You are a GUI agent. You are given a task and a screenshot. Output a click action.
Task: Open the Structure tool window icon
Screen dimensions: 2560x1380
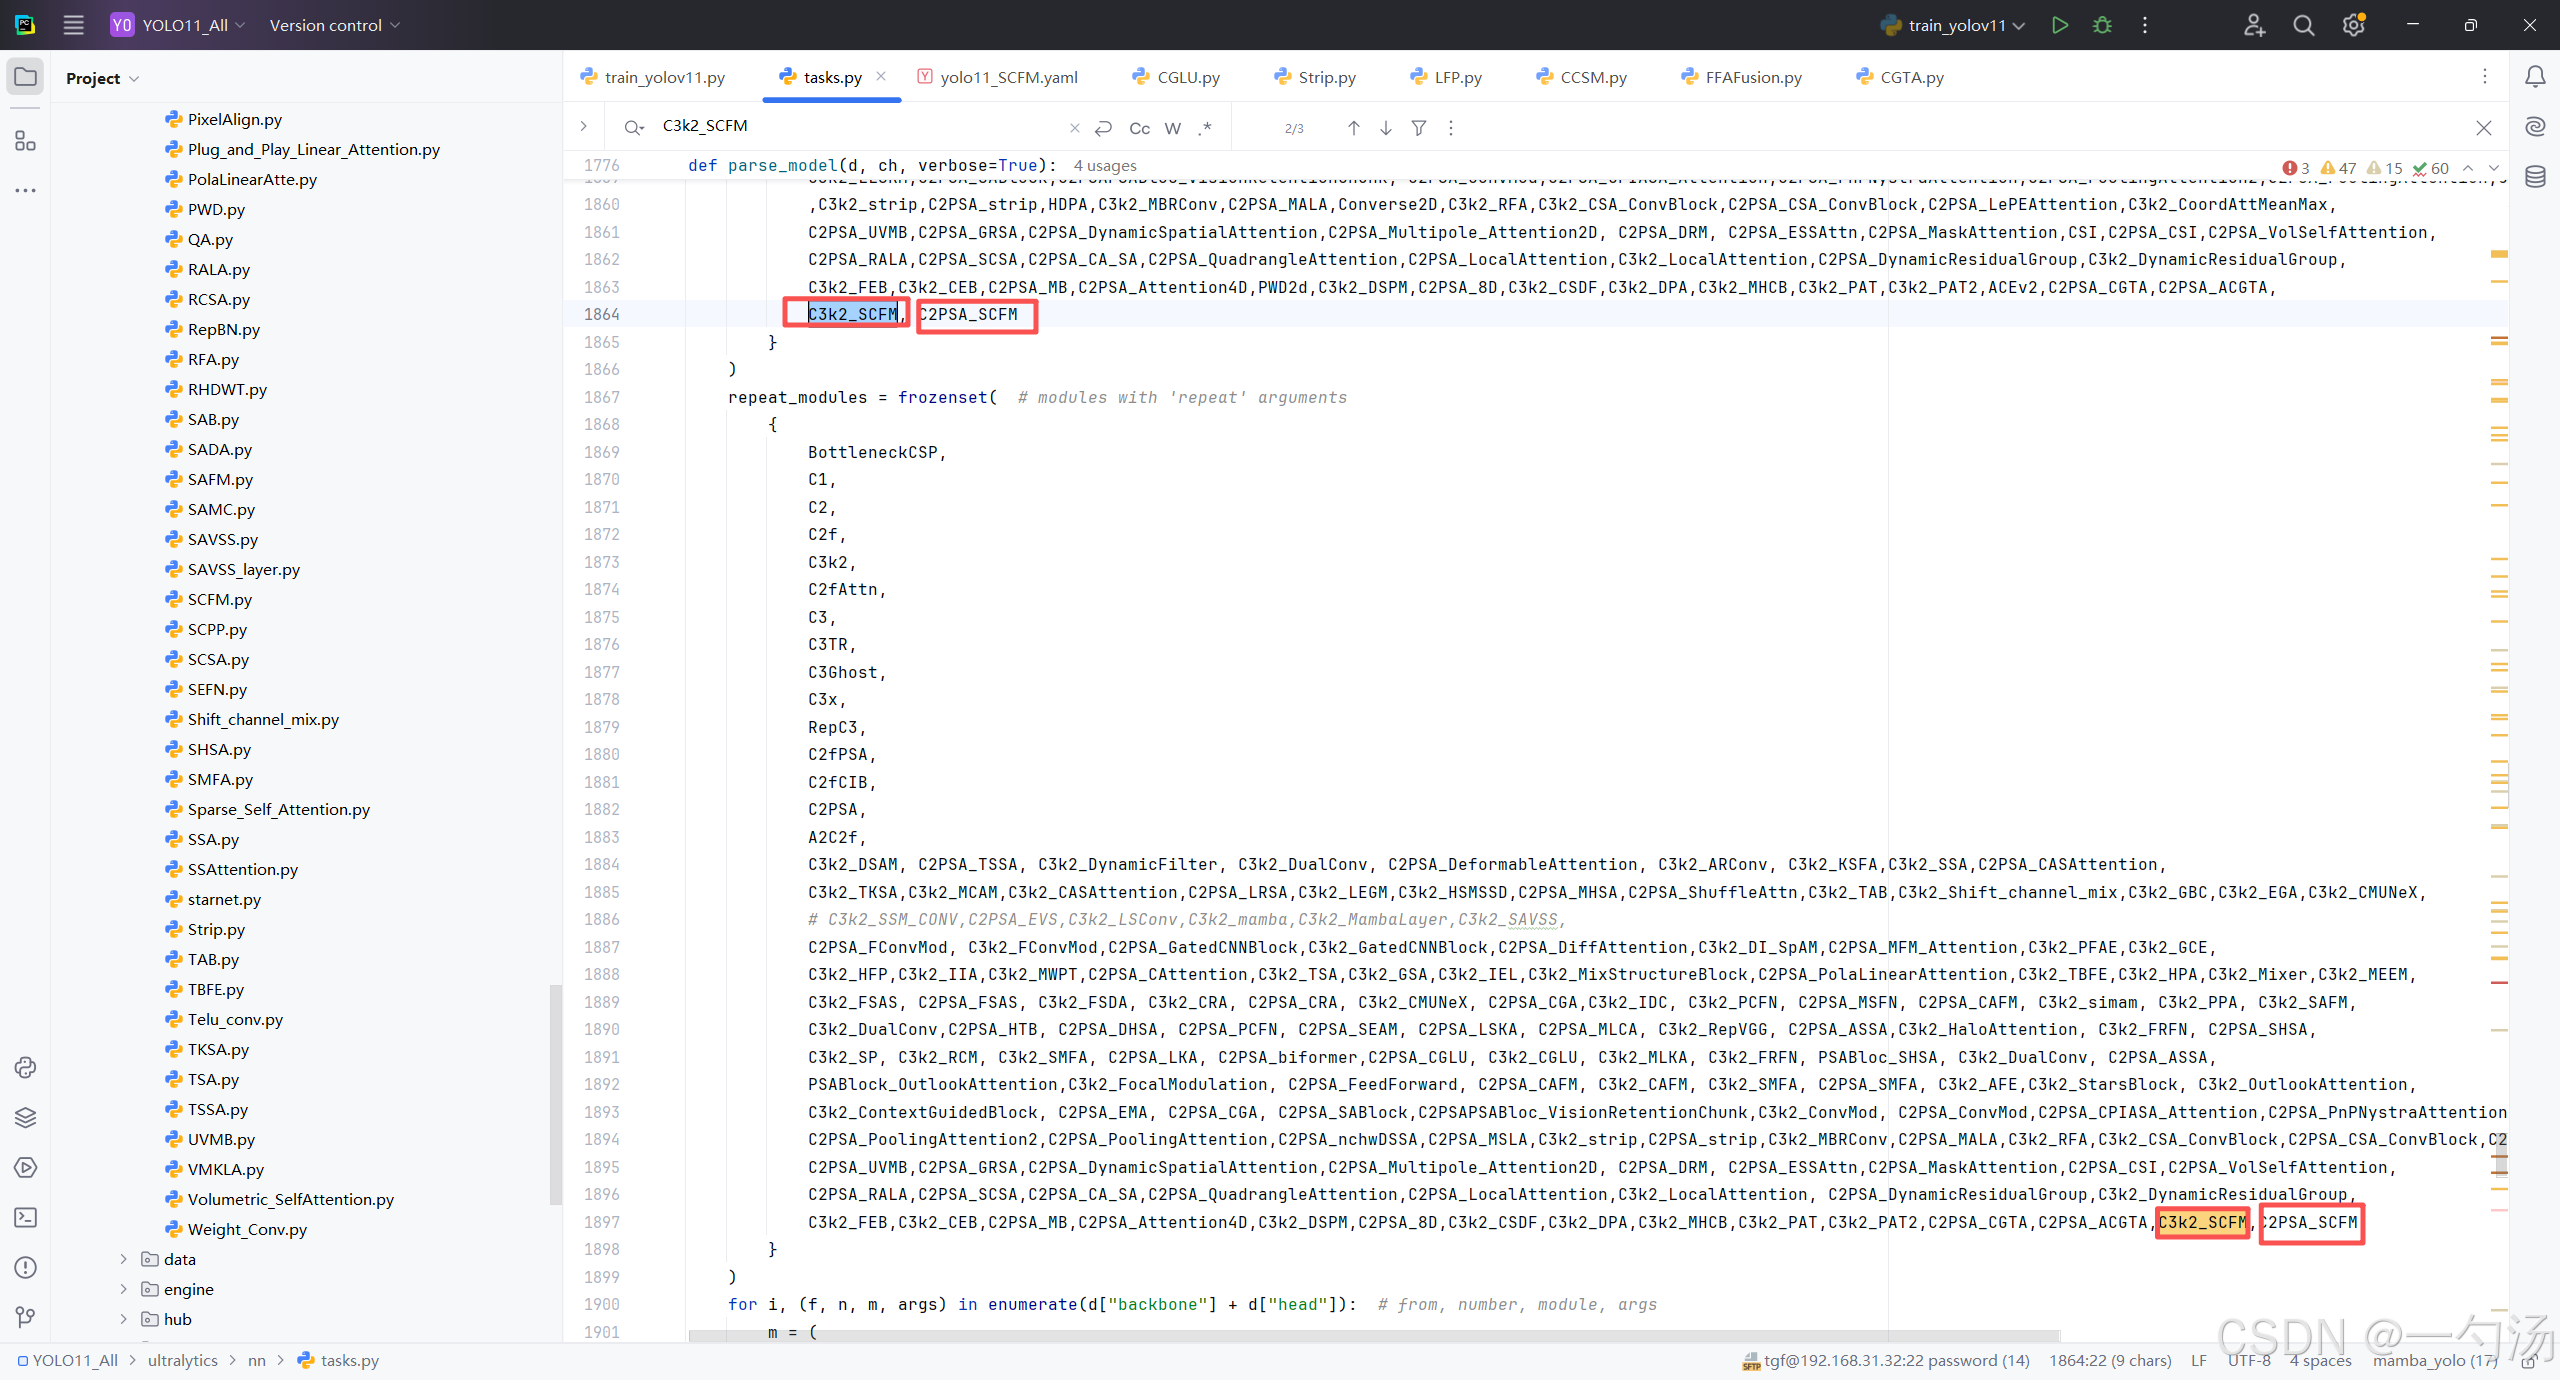point(25,141)
